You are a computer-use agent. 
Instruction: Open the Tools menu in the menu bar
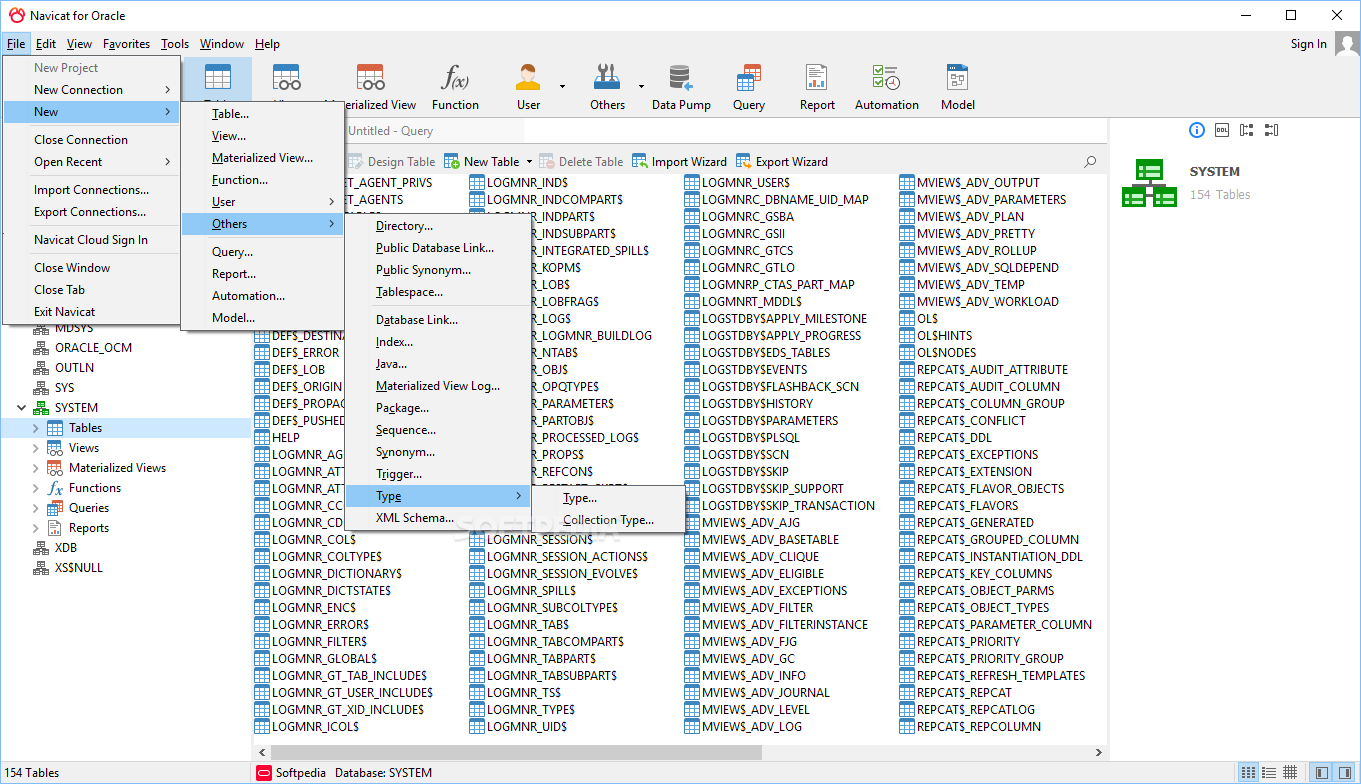coord(175,44)
